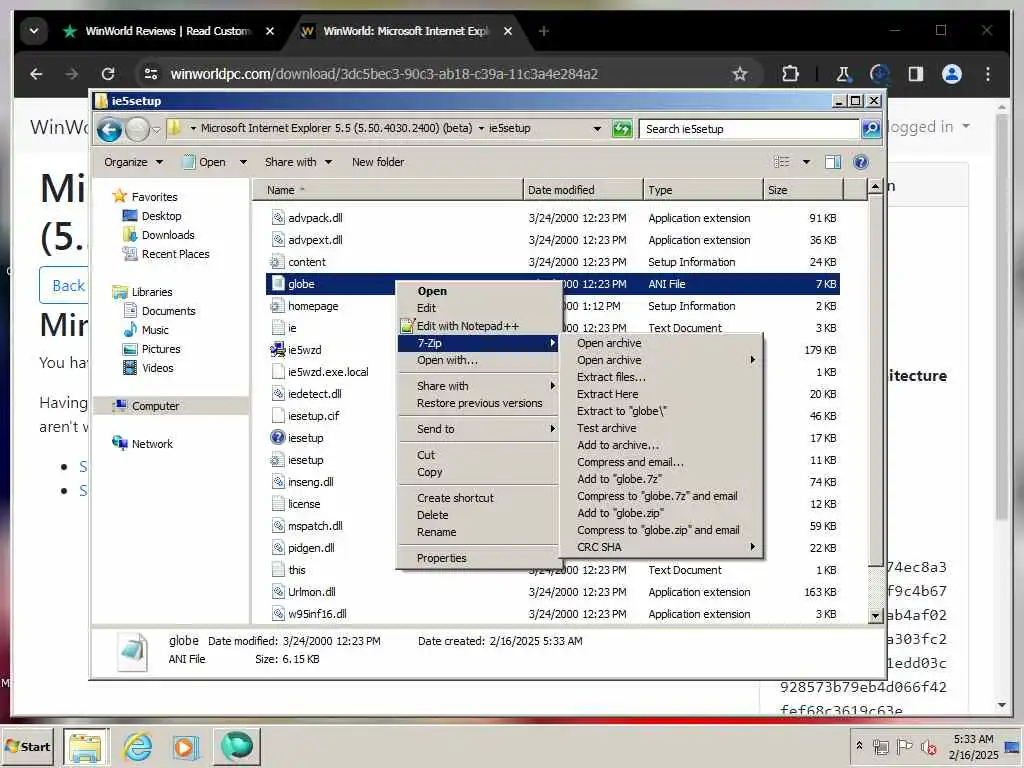This screenshot has width=1024, height=768.
Task: Open a new Chrome tab
Action: (x=543, y=31)
